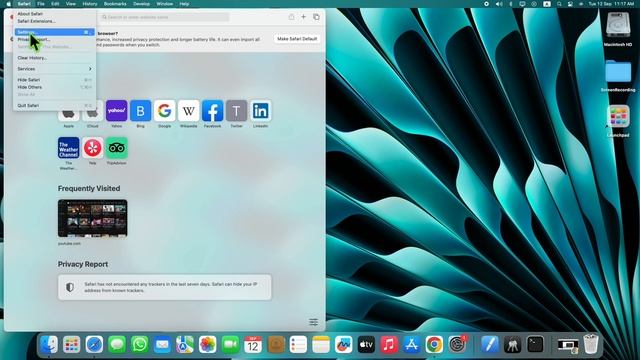640x360 pixels.
Task: Open Calendar from the Dock
Action: (253, 345)
